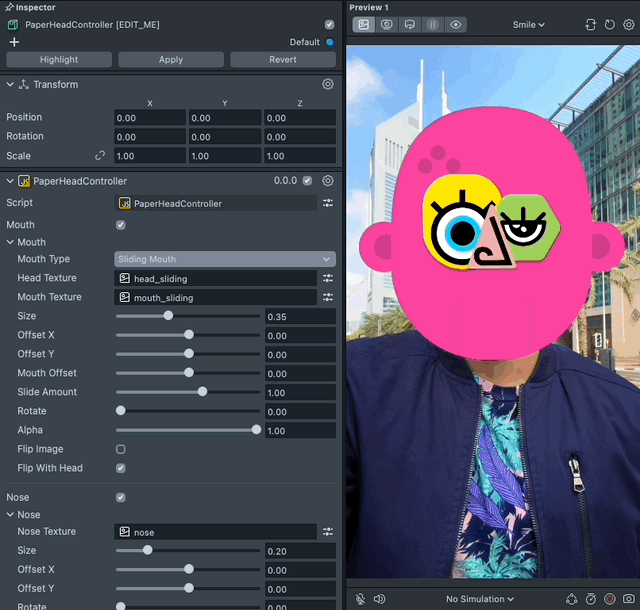
Task: Click the Revert button
Action: pos(283,60)
